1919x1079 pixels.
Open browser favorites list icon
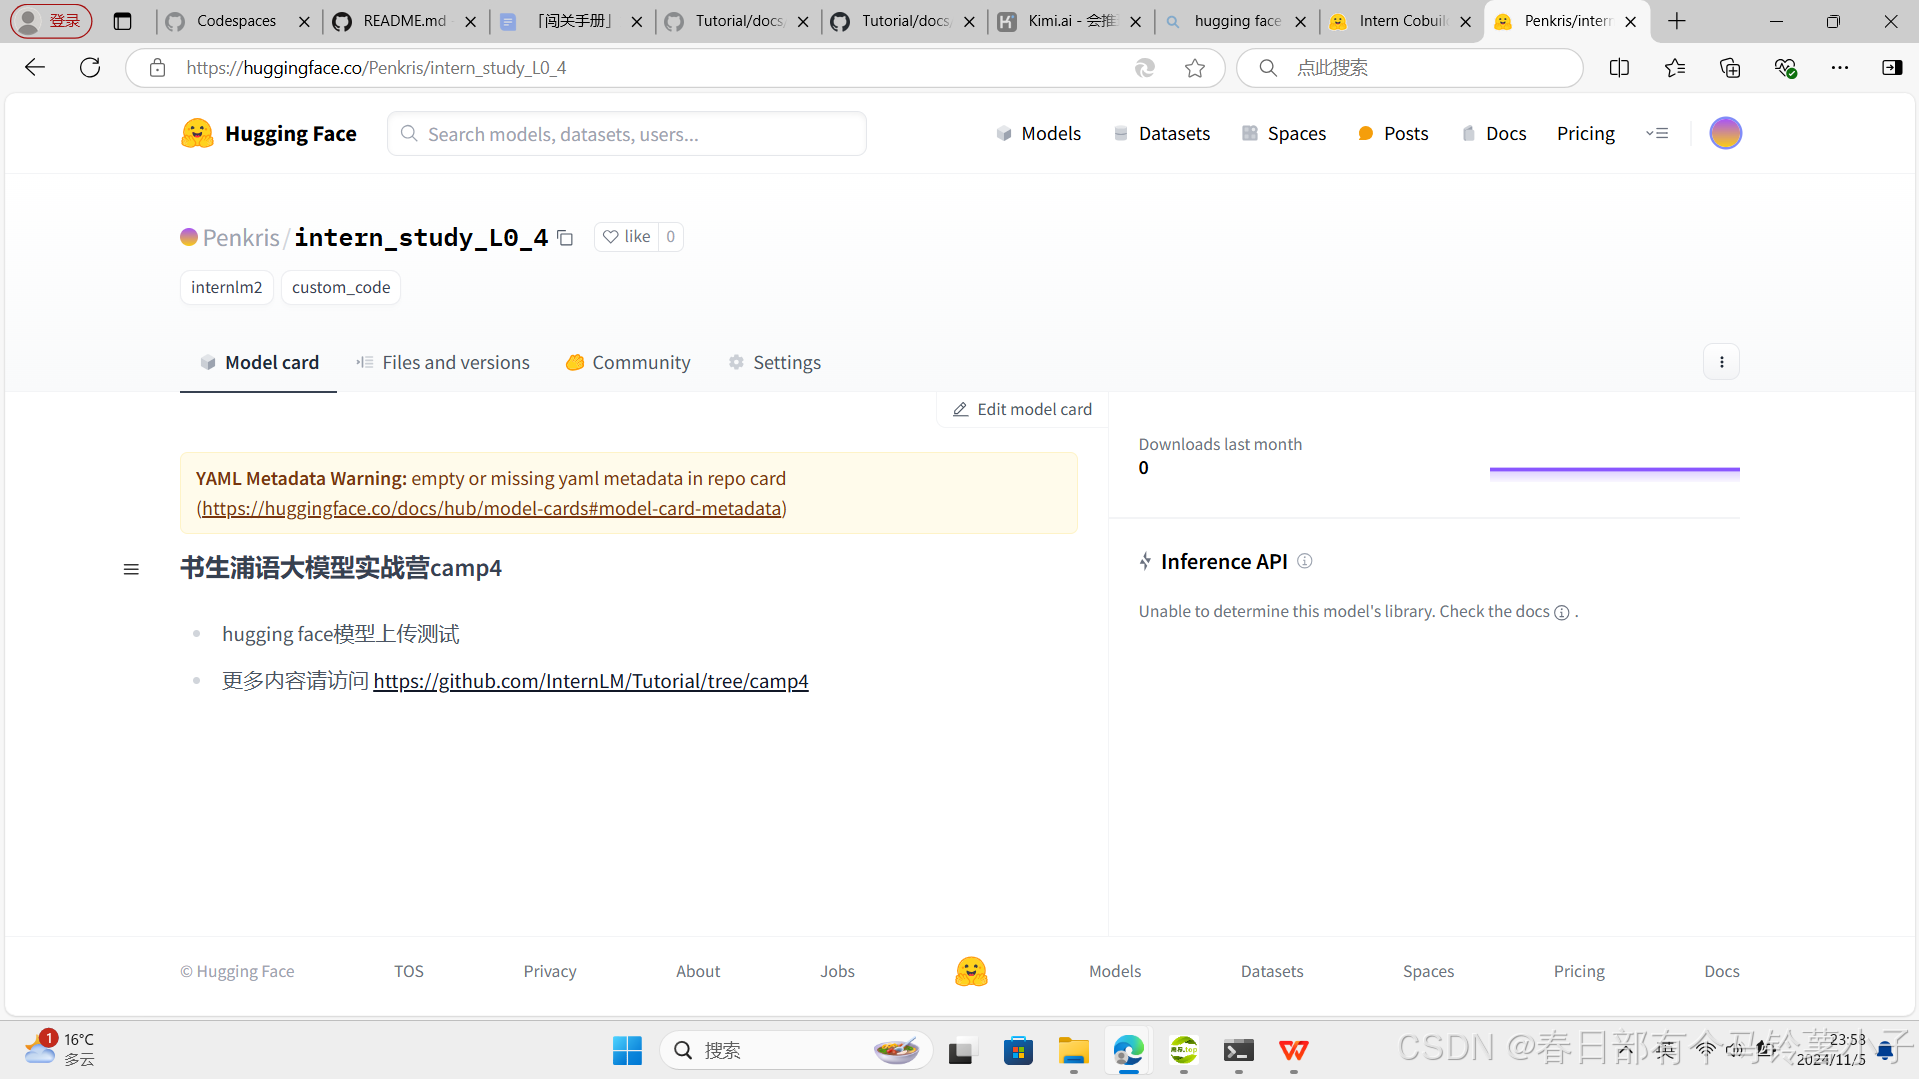pyautogui.click(x=1675, y=67)
